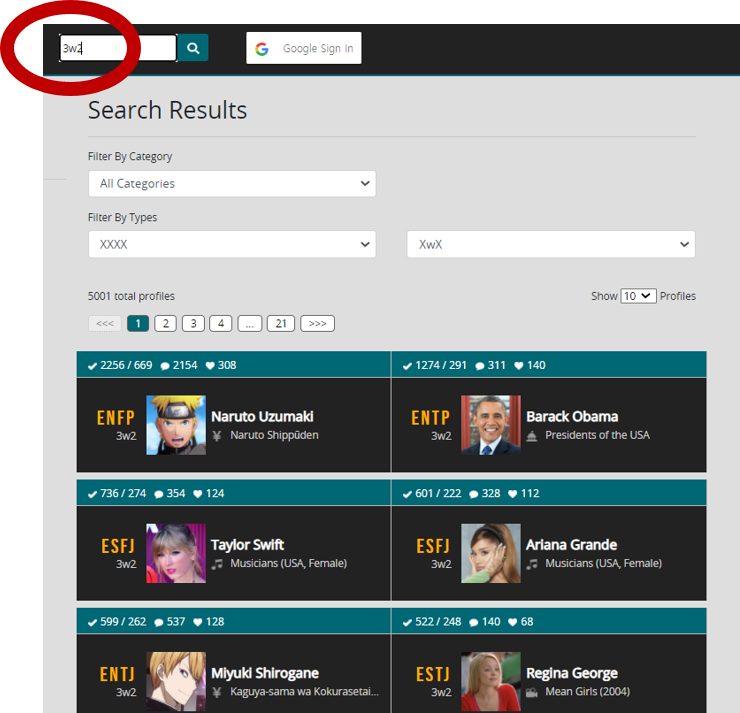Click Musicians (USA, Female) under Taylor Swift
The width and height of the screenshot is (740, 713).
288,563
